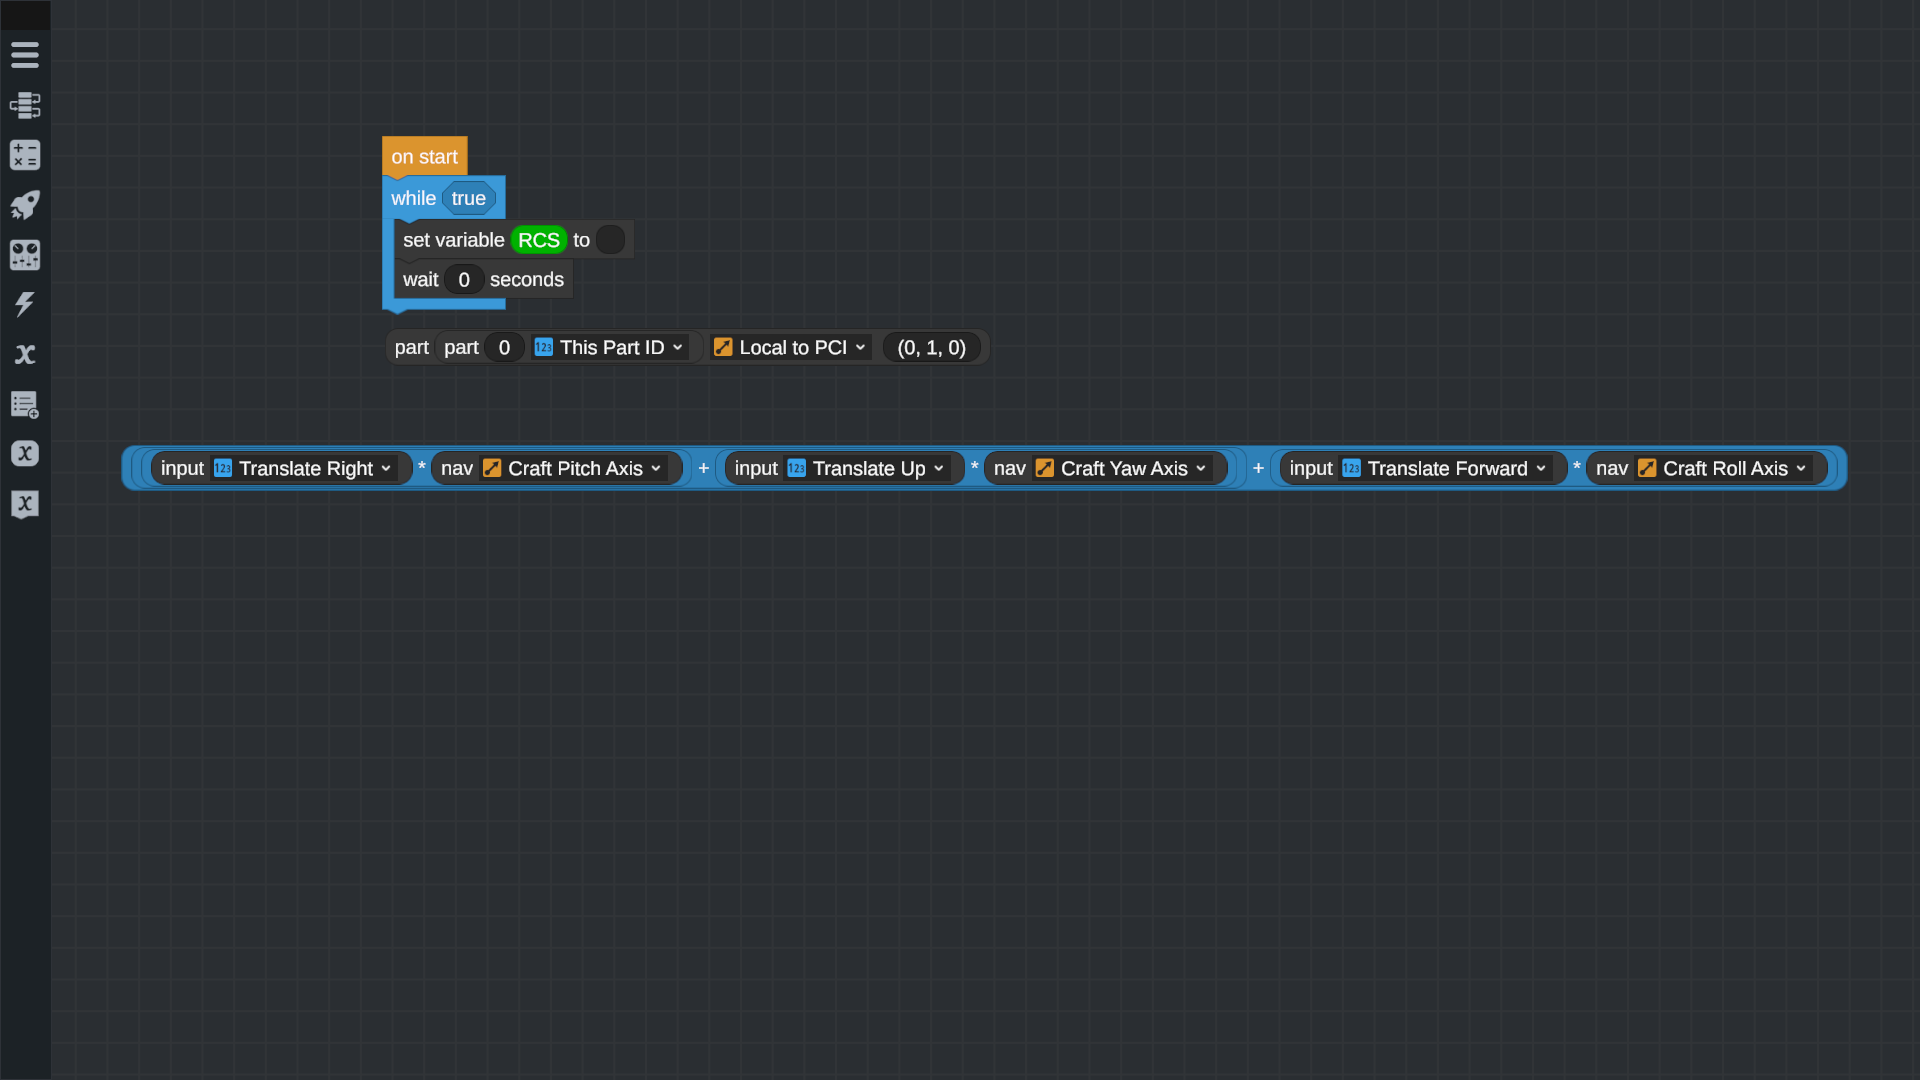Click the 'input' label before Translate Forward
This screenshot has width=1920, height=1080.
(x=1311, y=468)
